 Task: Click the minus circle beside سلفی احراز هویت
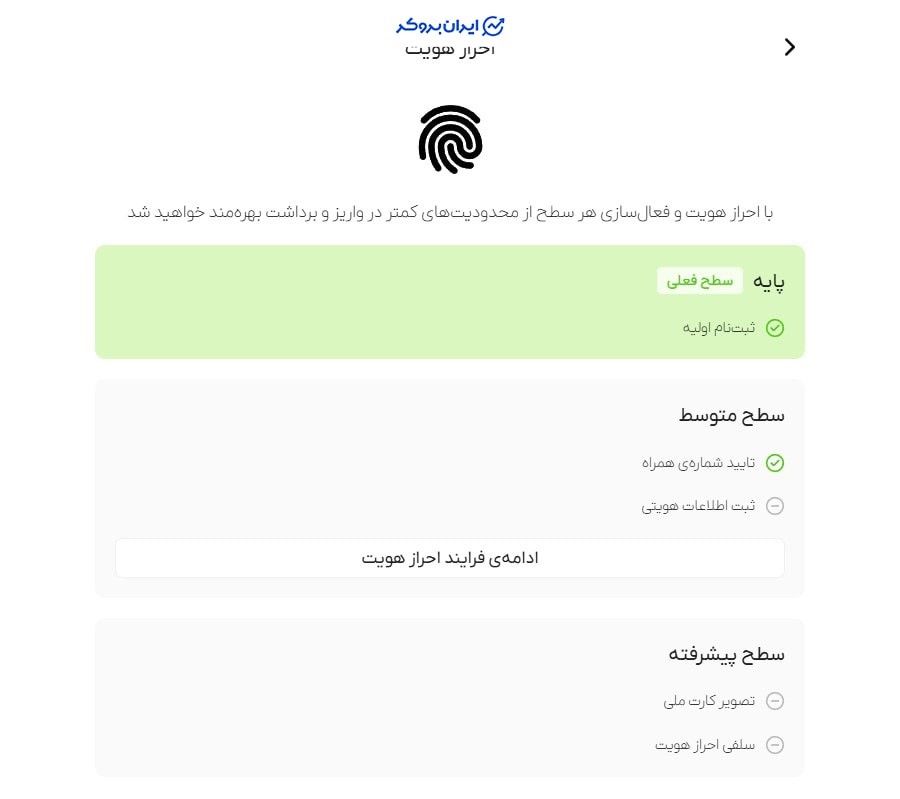pos(775,745)
